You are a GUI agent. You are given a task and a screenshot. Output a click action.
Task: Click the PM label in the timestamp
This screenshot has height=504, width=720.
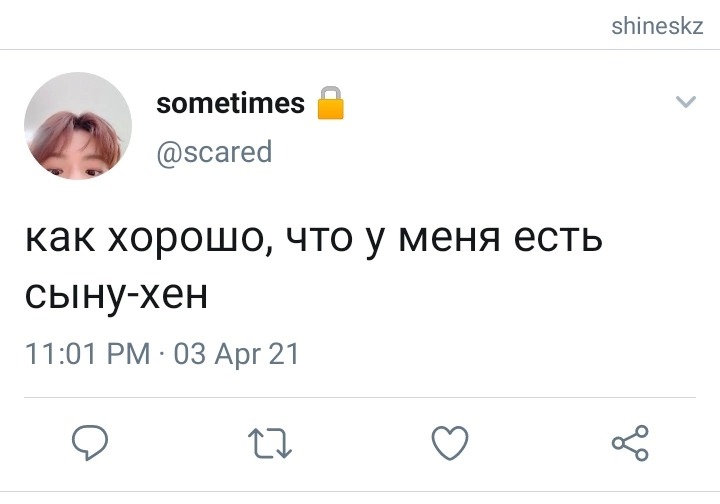tap(129, 354)
